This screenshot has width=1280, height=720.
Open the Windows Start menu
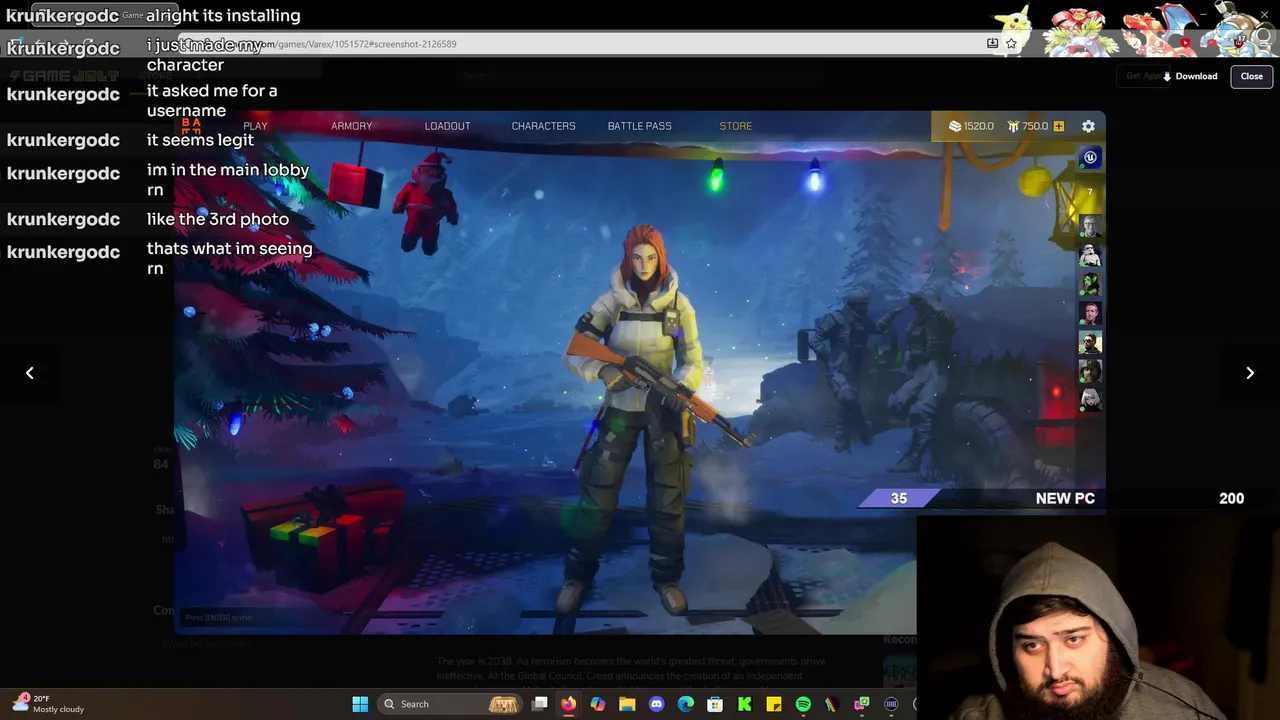click(x=360, y=704)
